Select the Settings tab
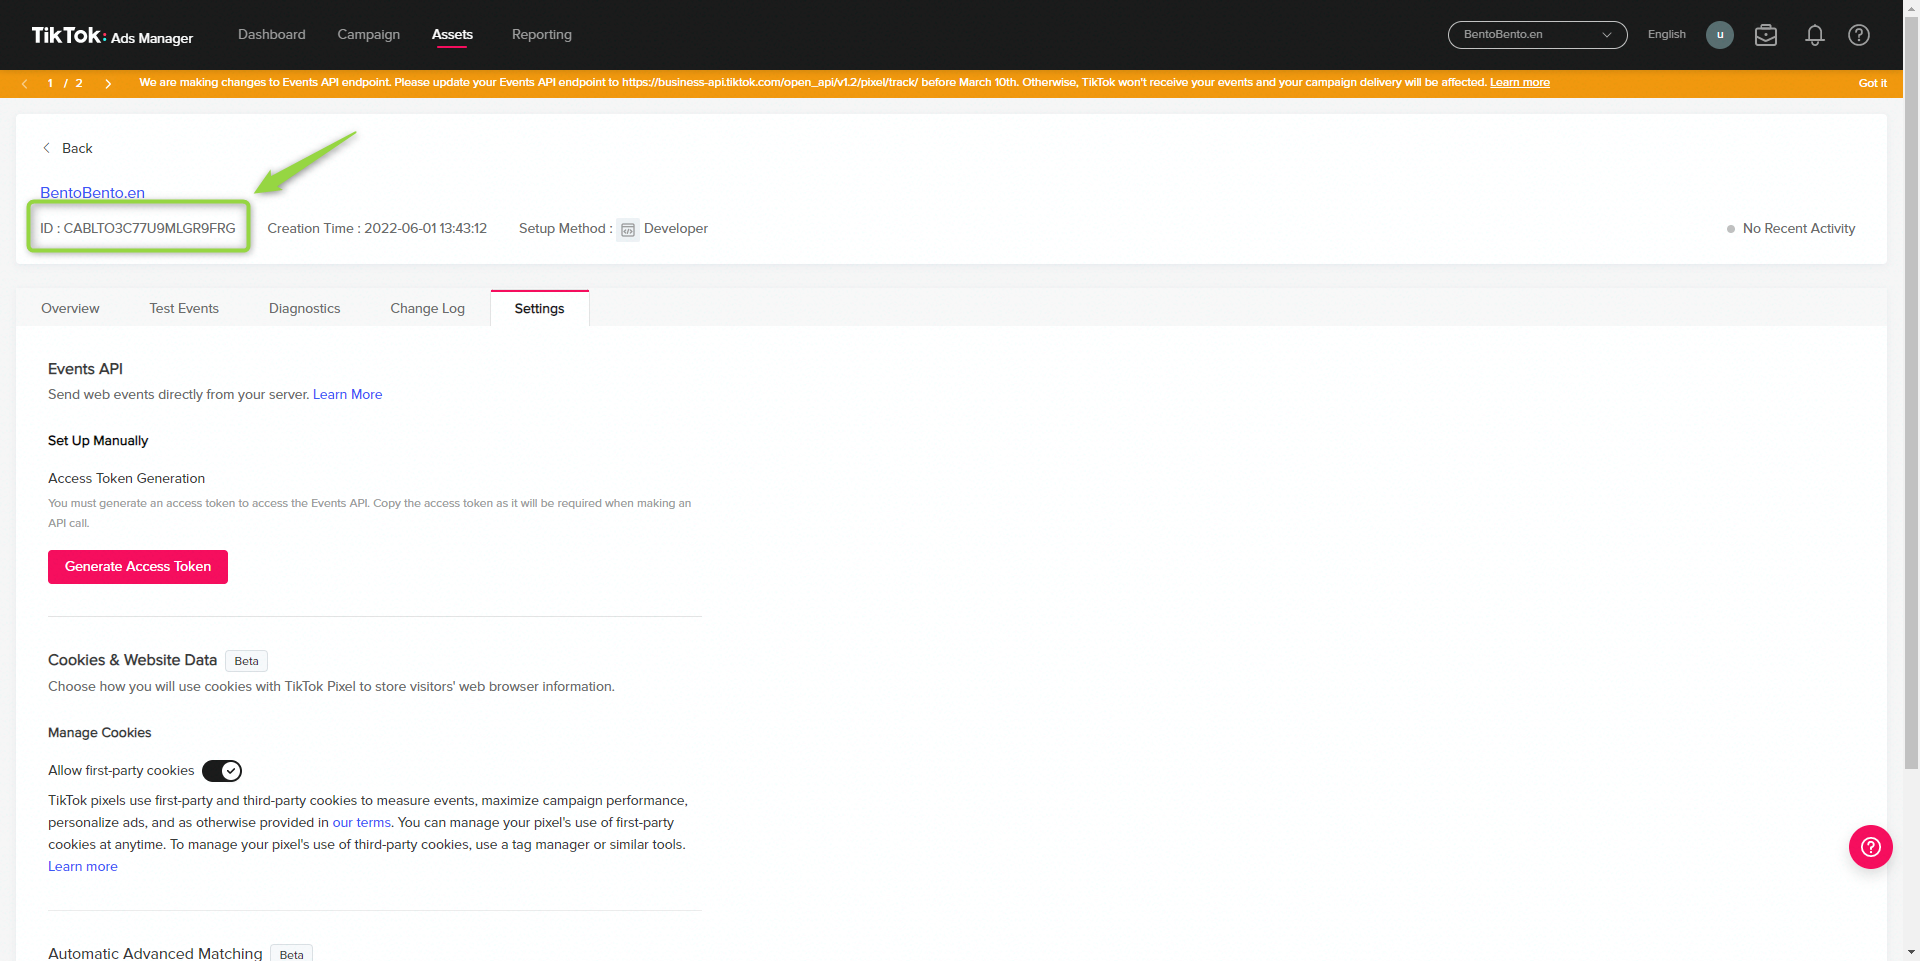The width and height of the screenshot is (1920, 961). [539, 308]
